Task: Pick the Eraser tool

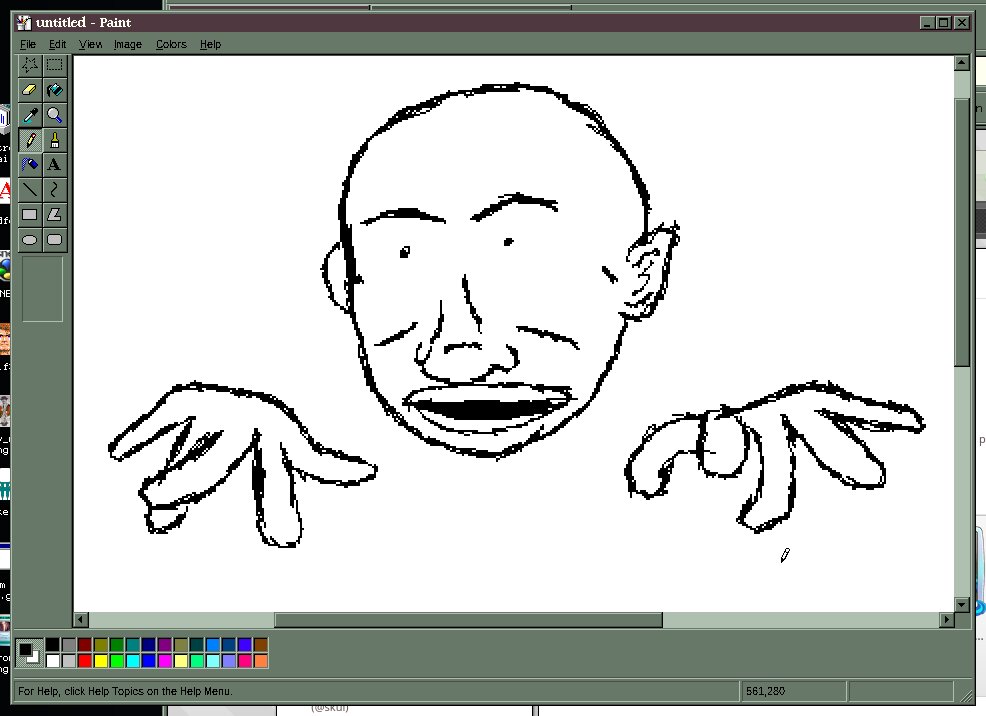Action: [x=30, y=90]
